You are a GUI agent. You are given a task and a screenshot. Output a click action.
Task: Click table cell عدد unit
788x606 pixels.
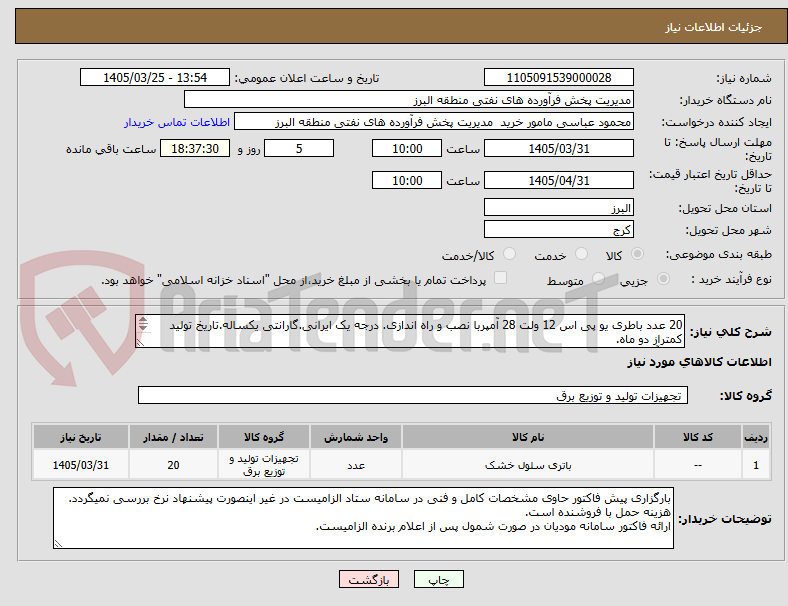(356, 465)
